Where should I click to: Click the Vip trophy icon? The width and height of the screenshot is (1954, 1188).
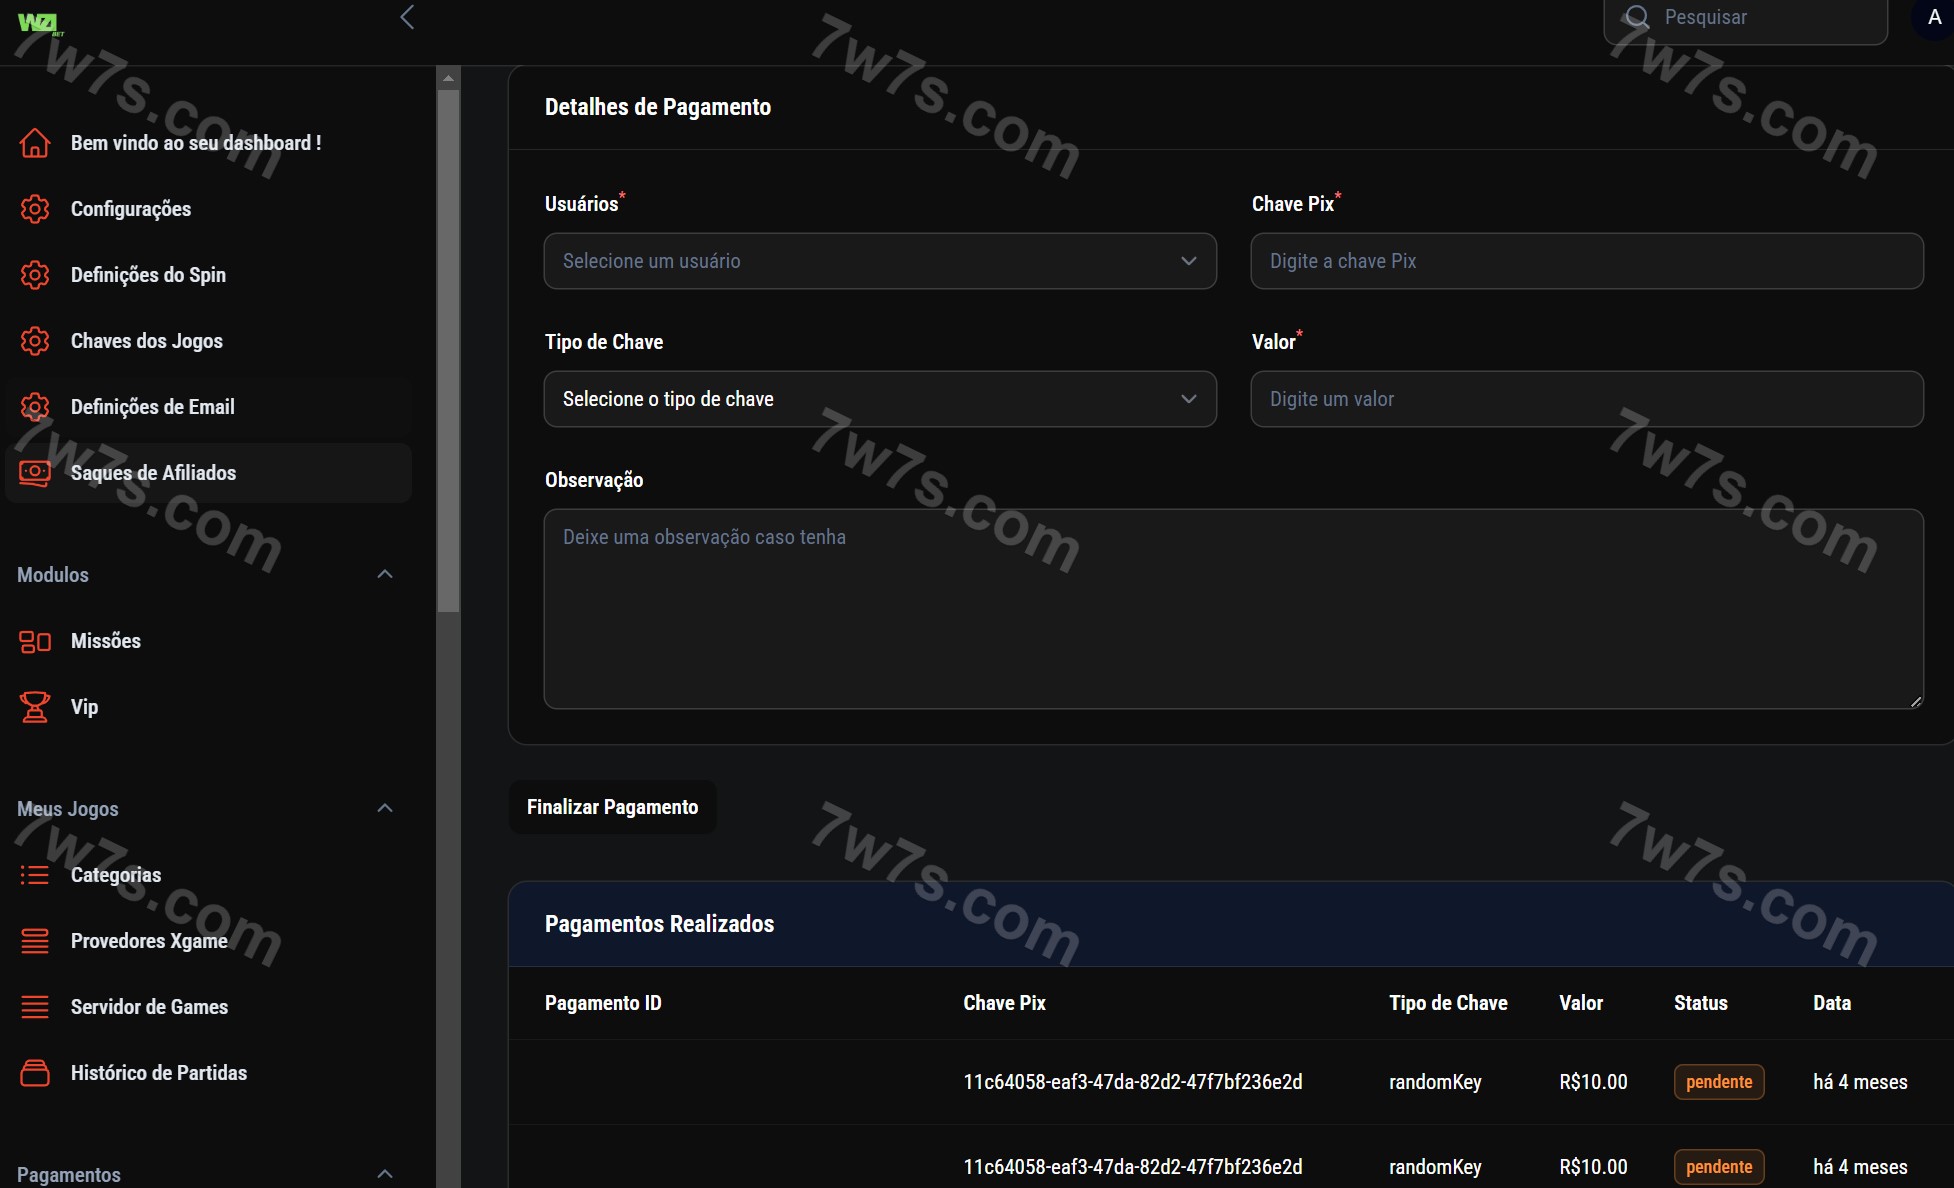[x=35, y=707]
